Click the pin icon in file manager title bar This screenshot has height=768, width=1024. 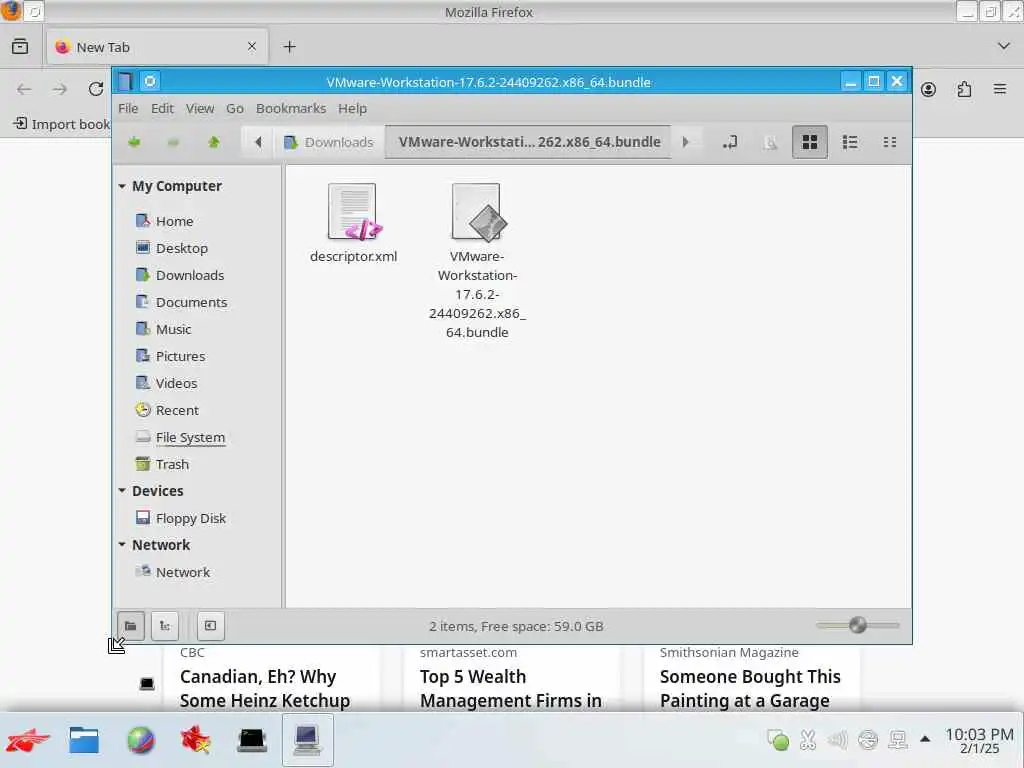pyautogui.click(x=150, y=82)
